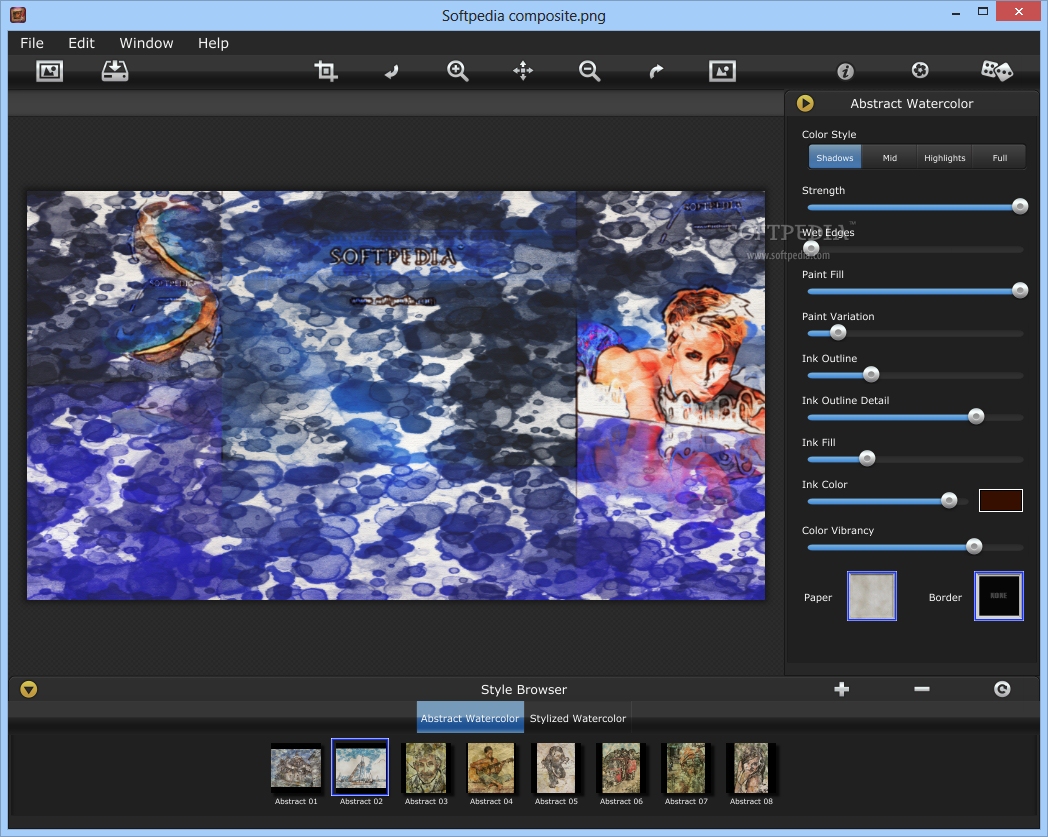Choose a Paper texture via its thumbnail

(872, 596)
